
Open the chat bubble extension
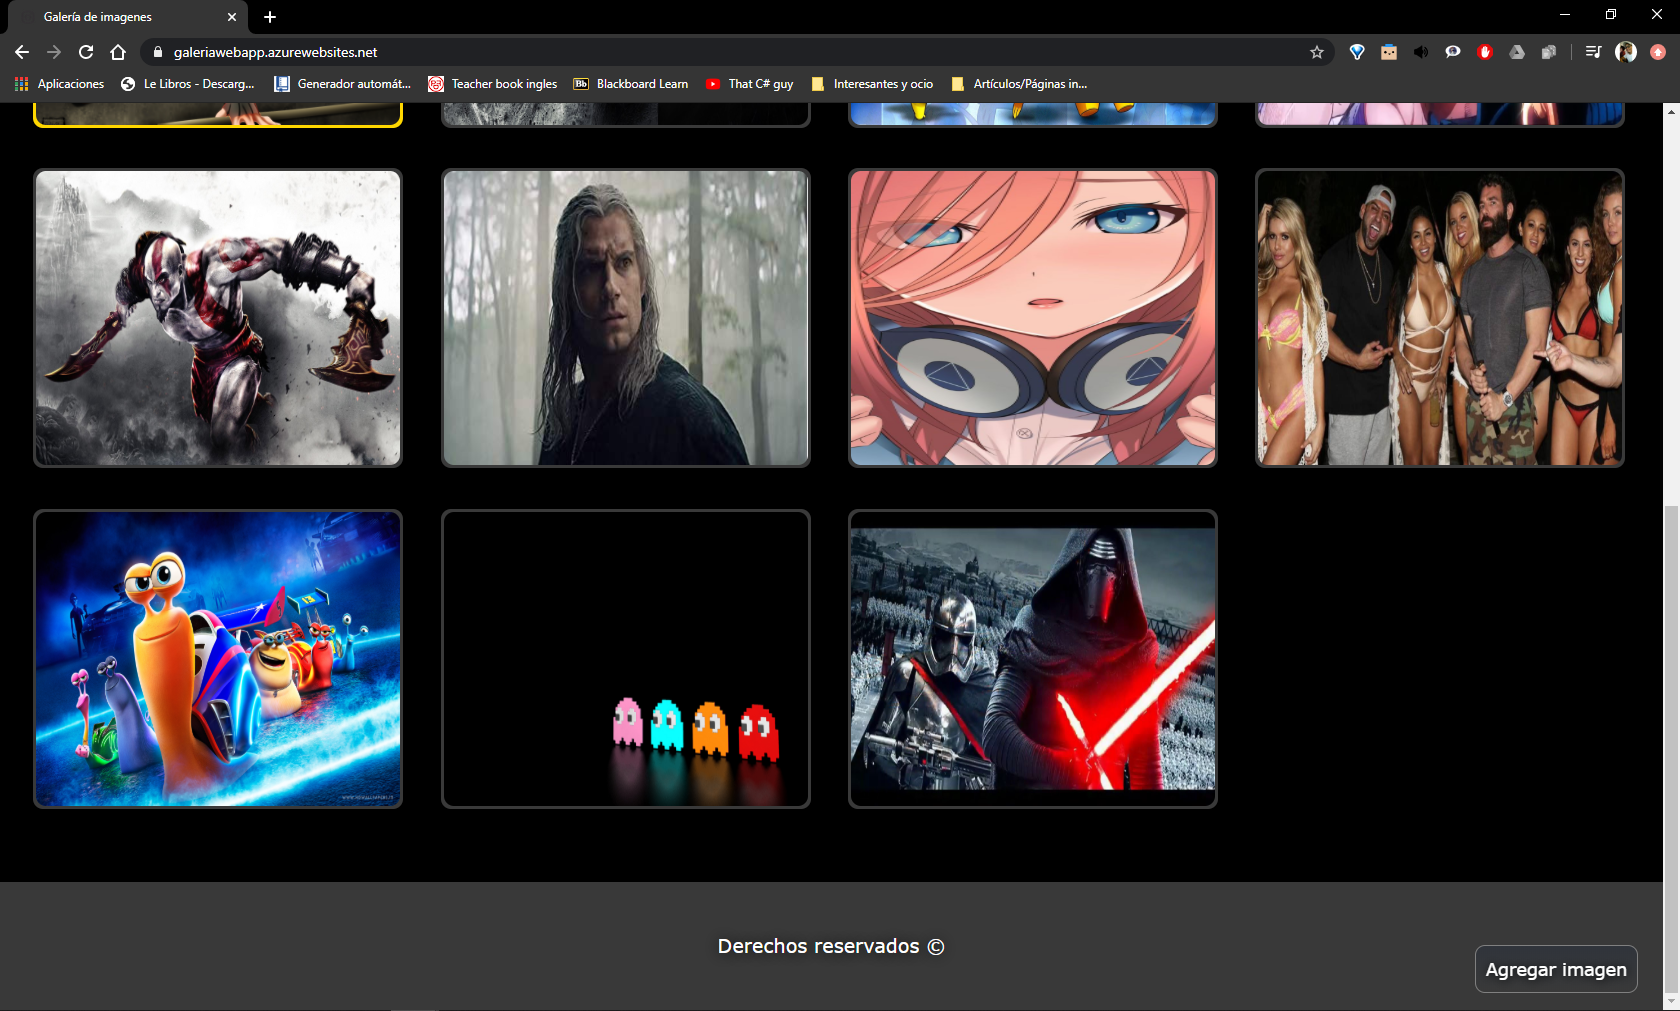coord(1453,52)
